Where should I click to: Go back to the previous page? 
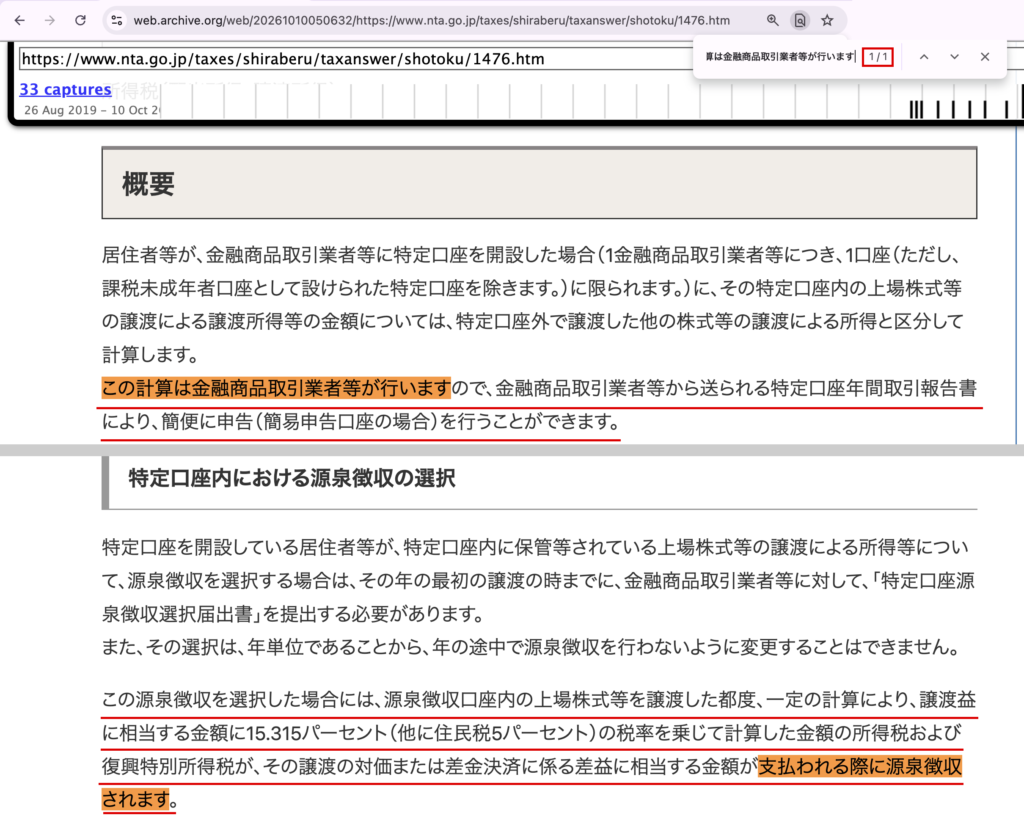point(20,20)
